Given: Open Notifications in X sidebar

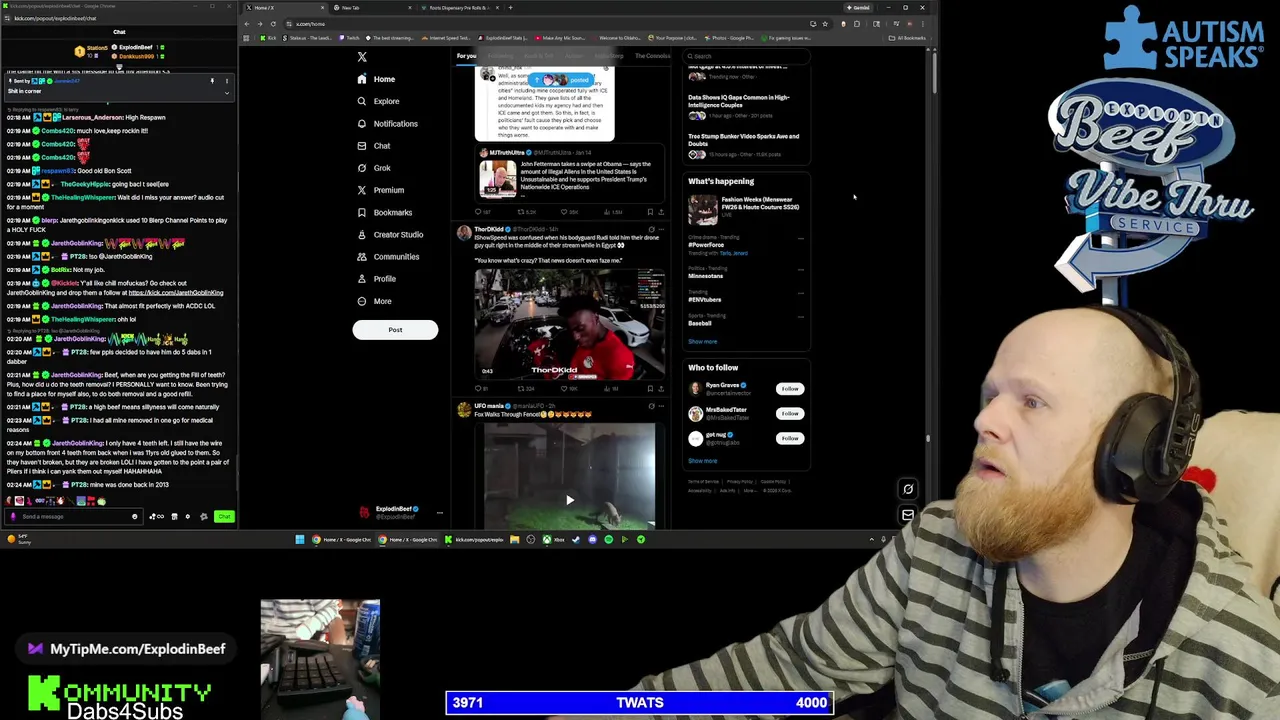Looking at the screenshot, I should [x=388, y=124].
